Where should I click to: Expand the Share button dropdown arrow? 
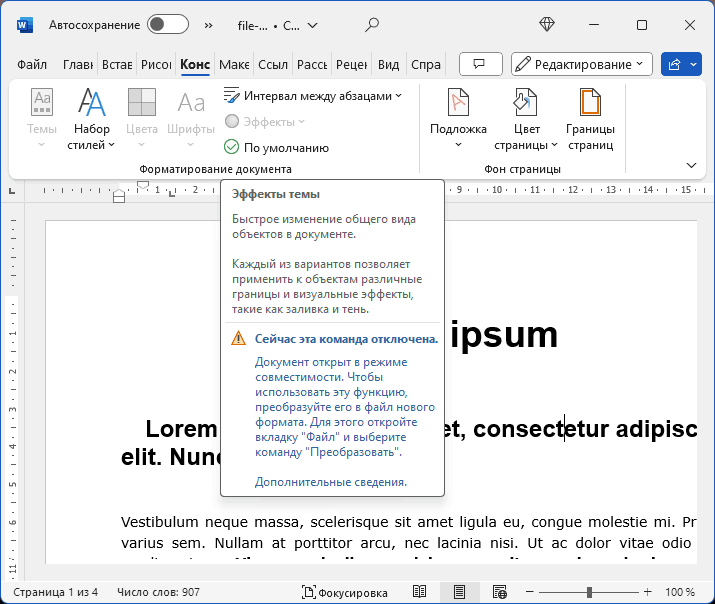coord(694,64)
